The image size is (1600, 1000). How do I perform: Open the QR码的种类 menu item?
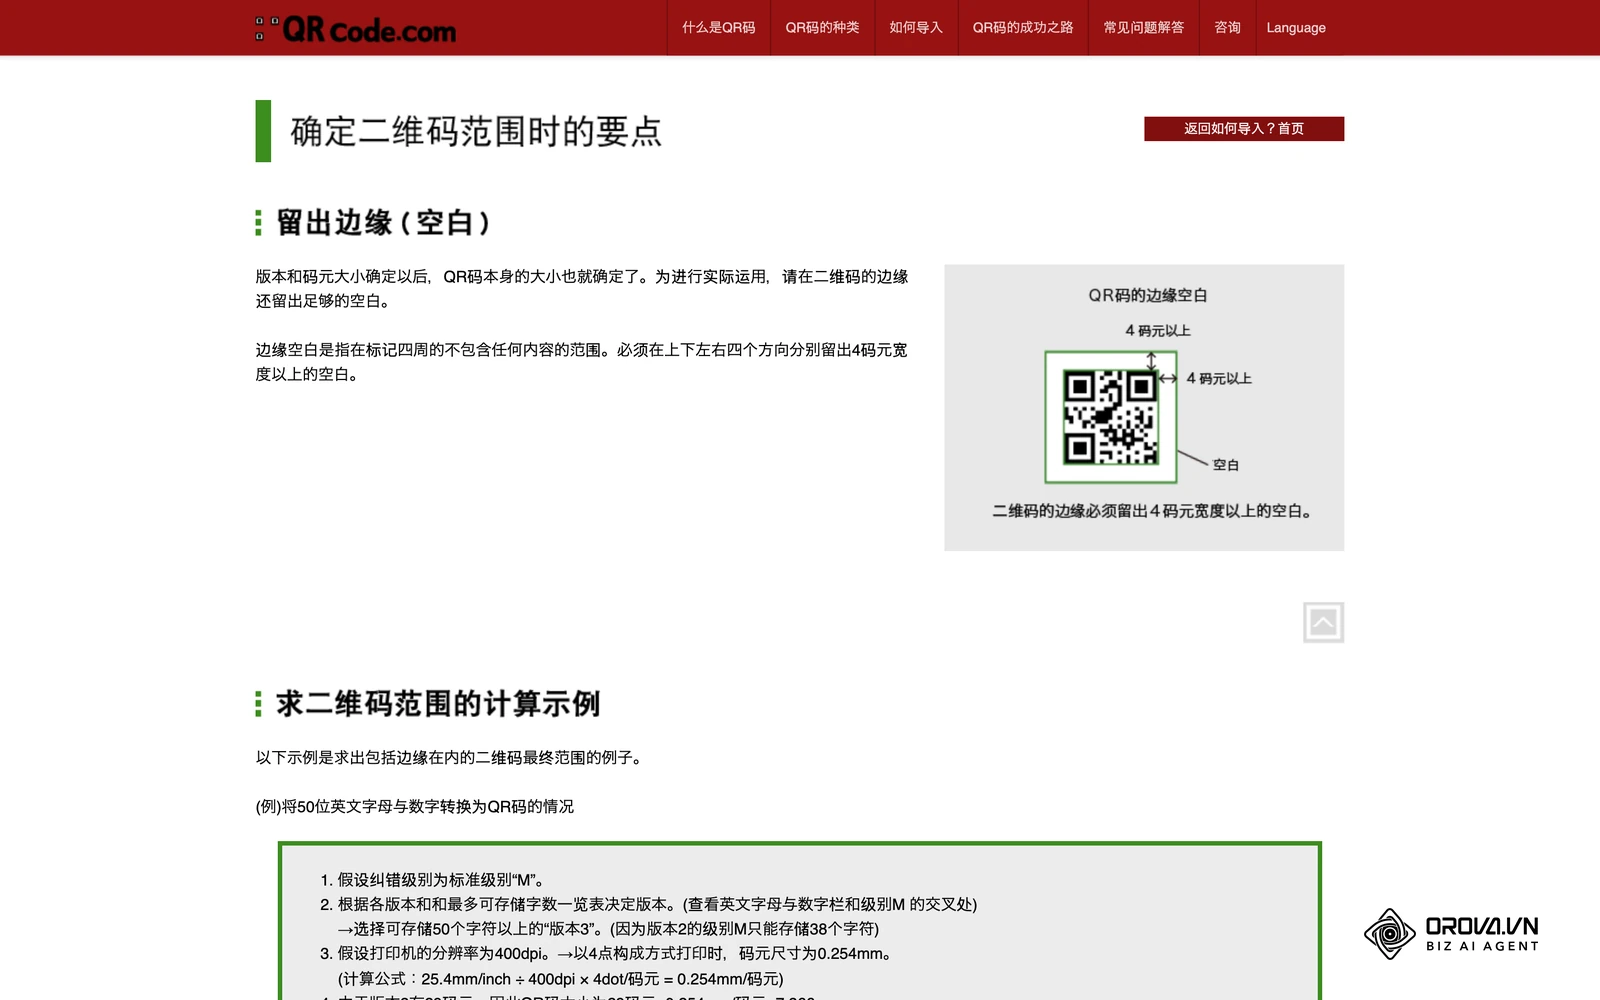pyautogui.click(x=822, y=28)
